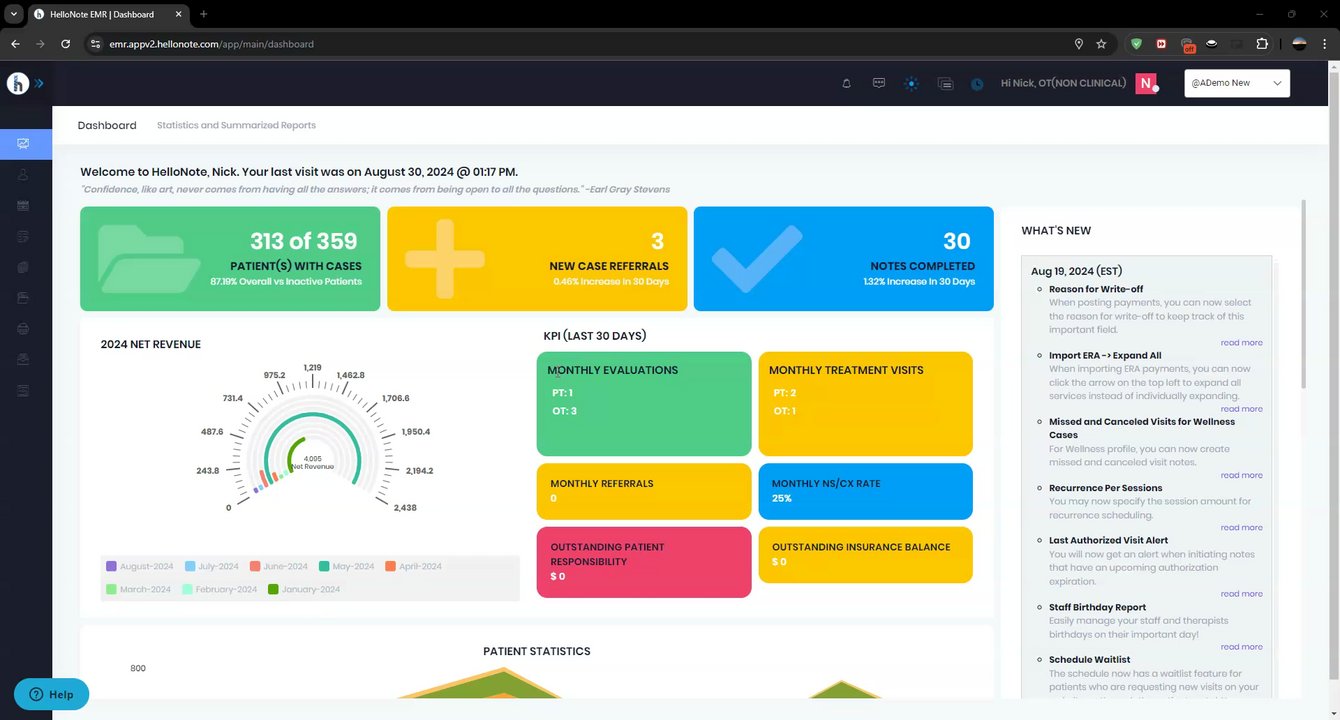Open Chrome tab search dropdown arrow

point(14,14)
